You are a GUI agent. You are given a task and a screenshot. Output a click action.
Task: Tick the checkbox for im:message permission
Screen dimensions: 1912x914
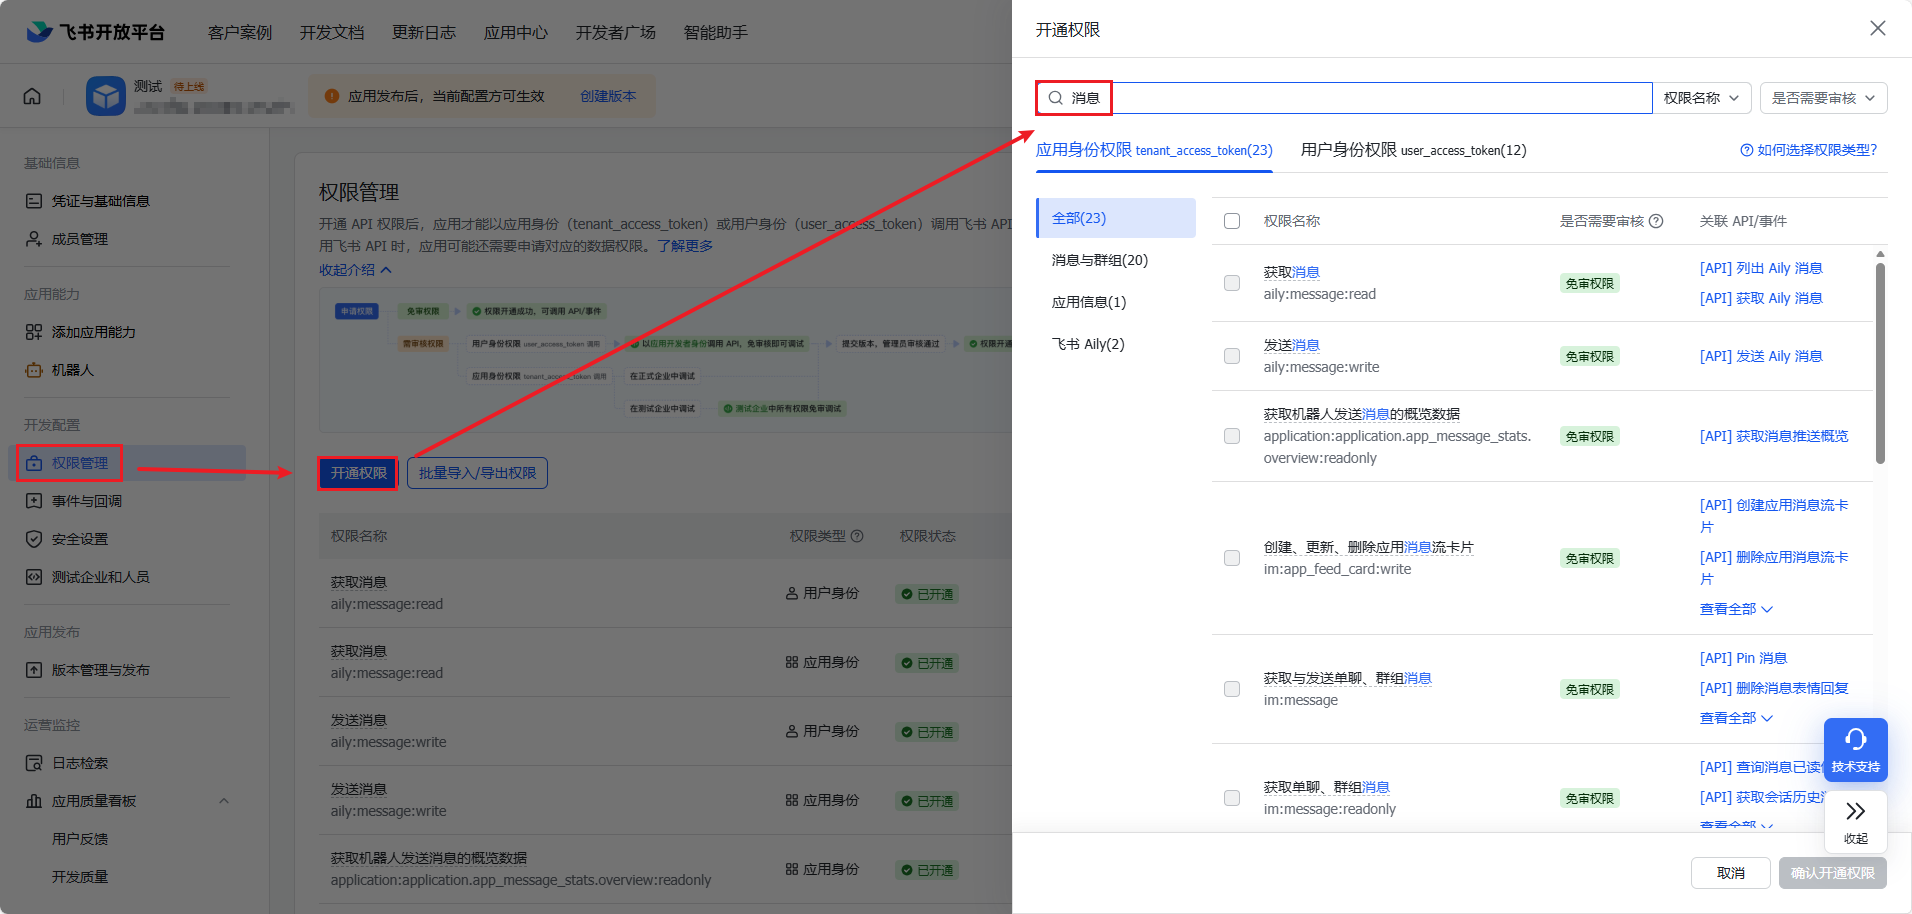click(1232, 689)
